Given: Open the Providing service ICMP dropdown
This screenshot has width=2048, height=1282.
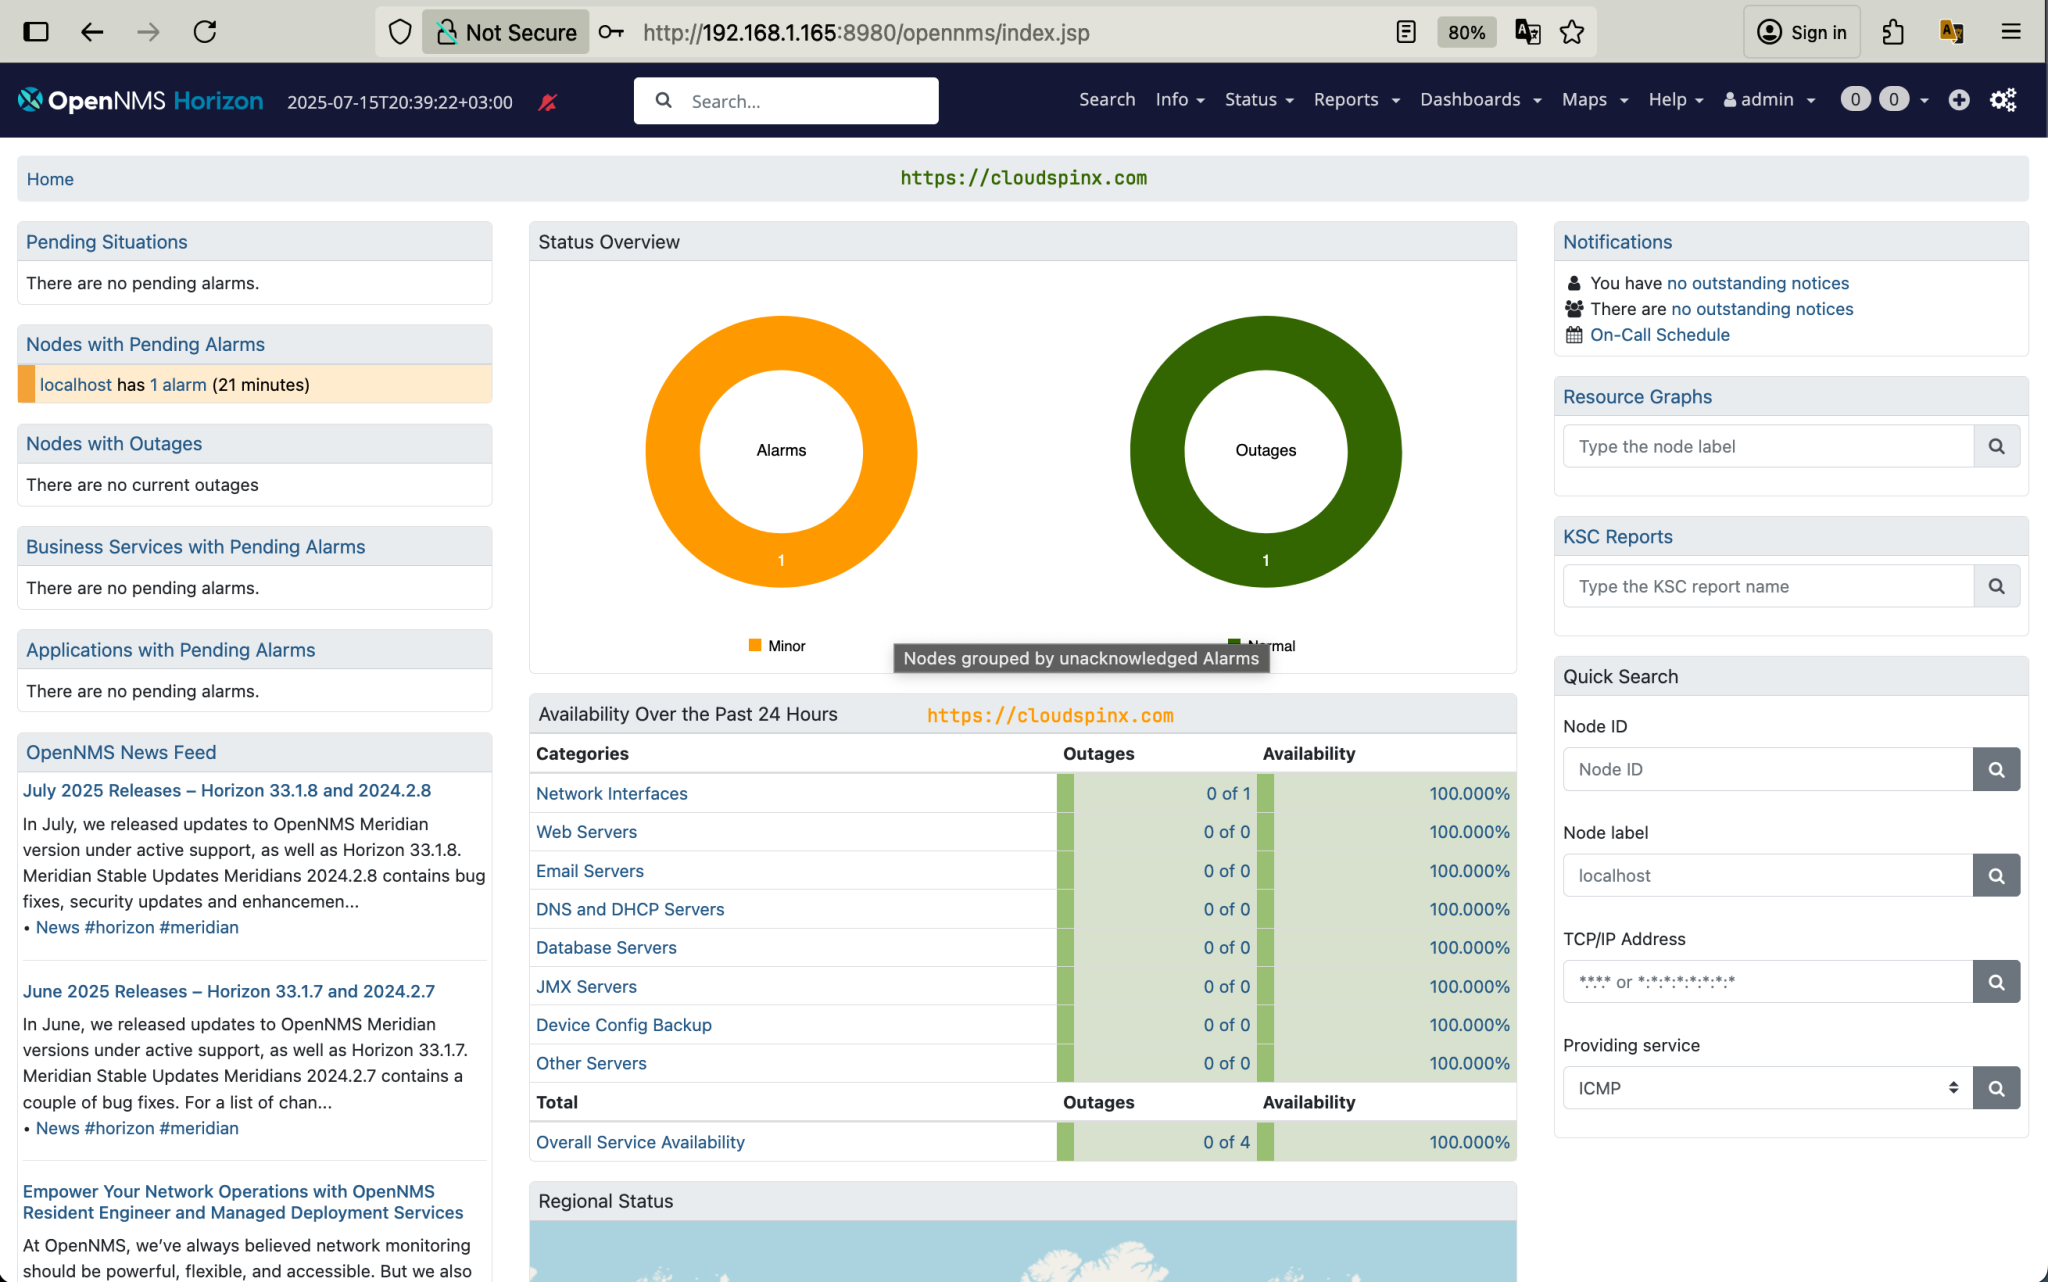Looking at the screenshot, I should click(x=1767, y=1088).
